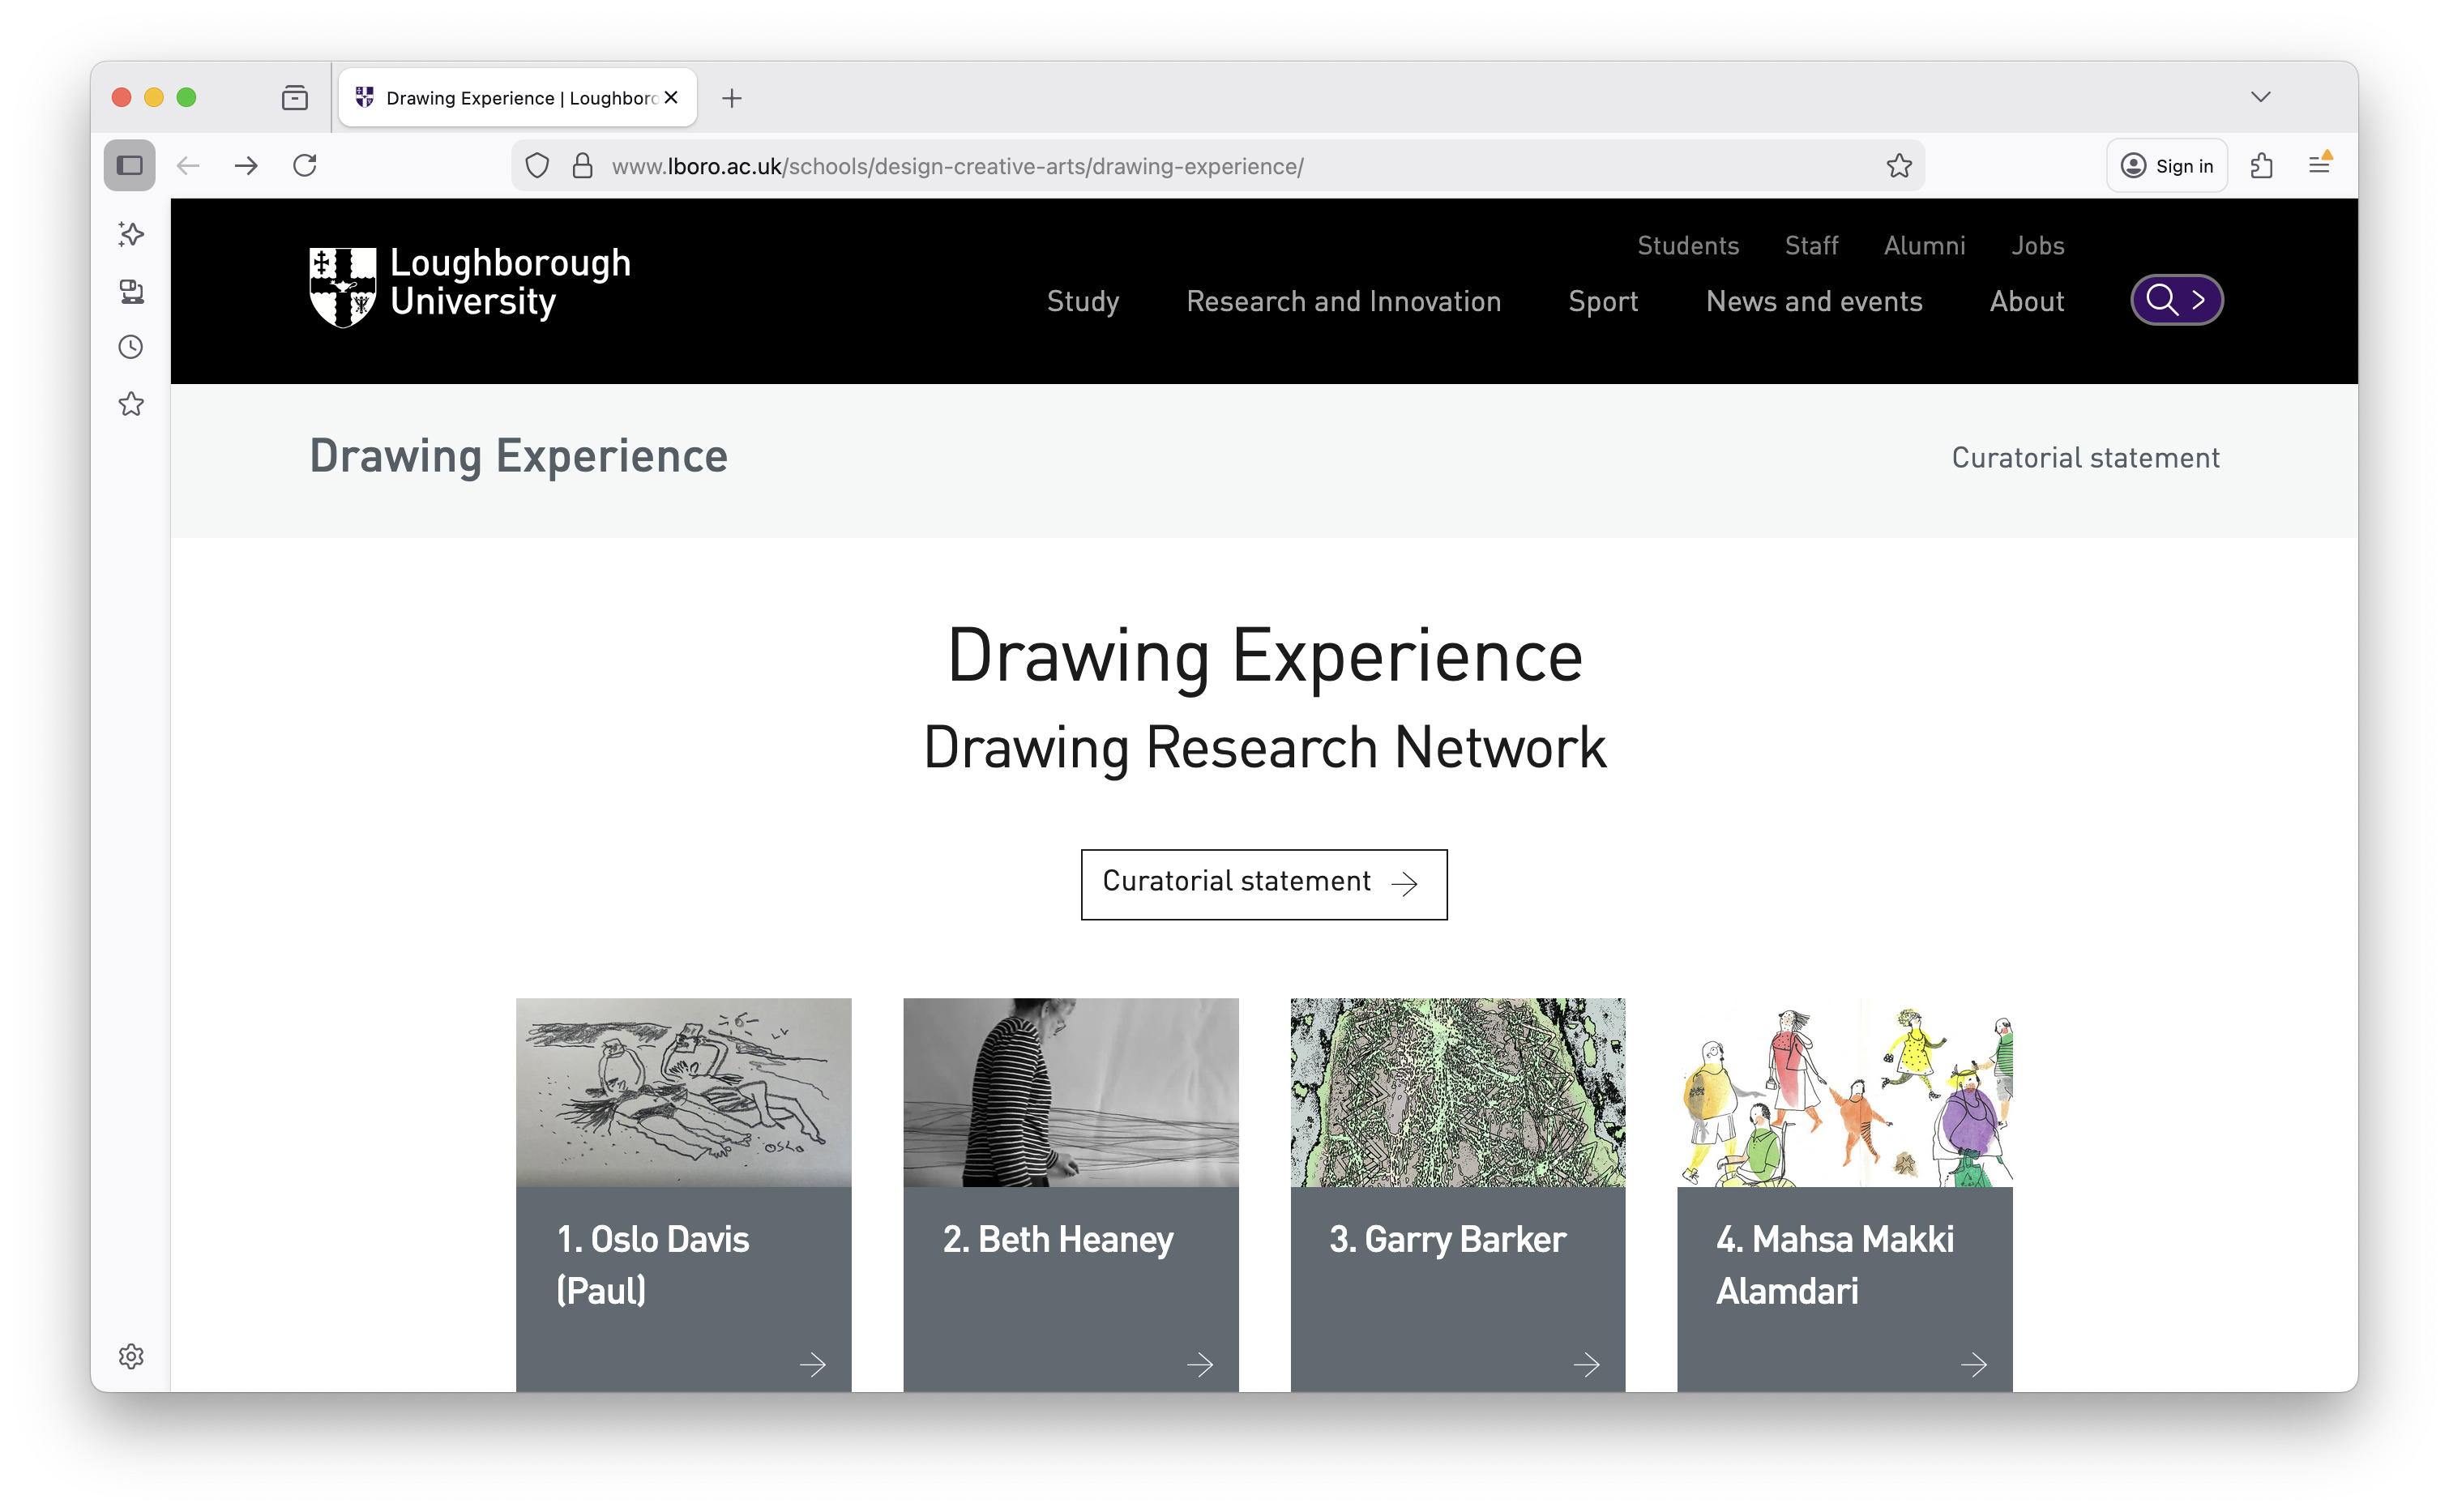Screen dimensions: 2449x1512
Task: Click the tracking protection shield icon
Action: tap(537, 166)
